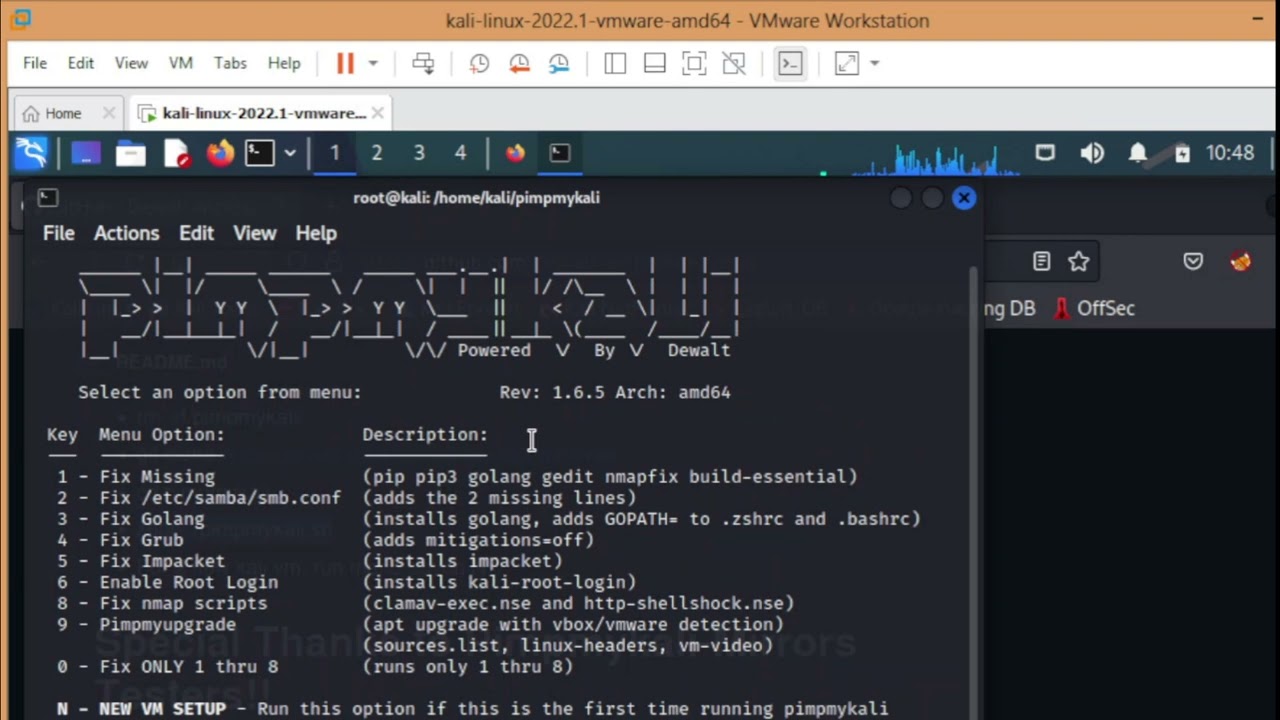Screen dimensions: 1280x720
Task: Open VMware Edit menu
Action: (81, 63)
